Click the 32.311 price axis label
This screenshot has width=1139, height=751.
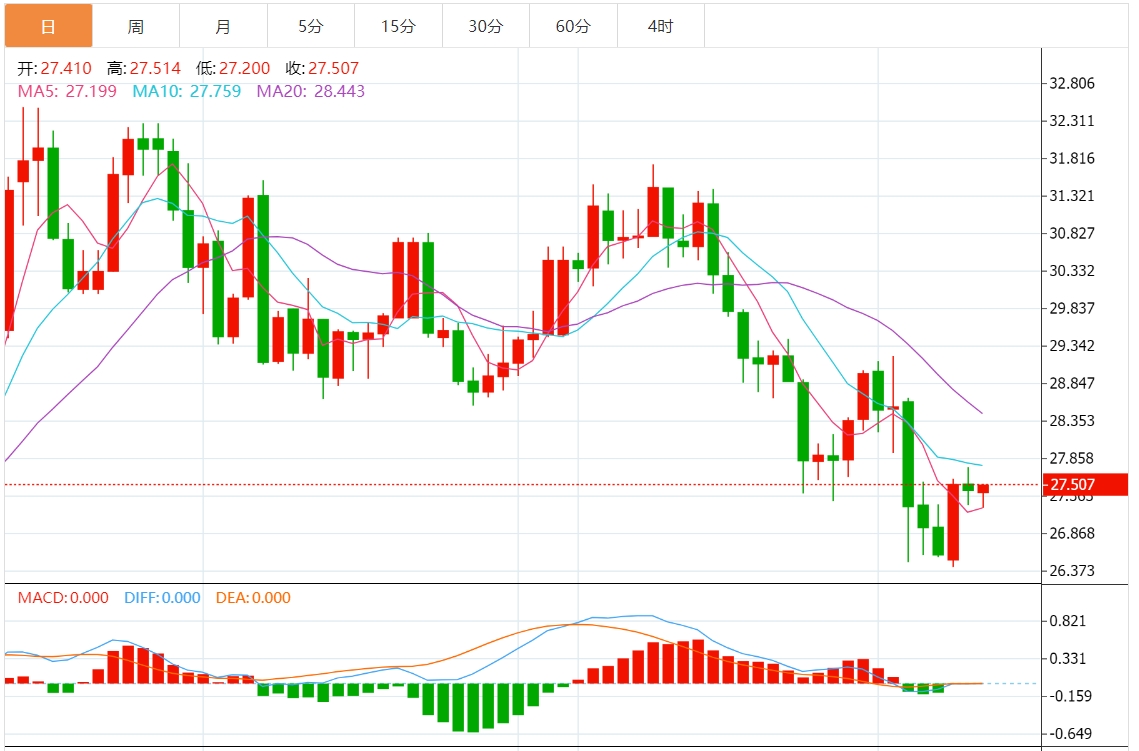pos(1072,121)
